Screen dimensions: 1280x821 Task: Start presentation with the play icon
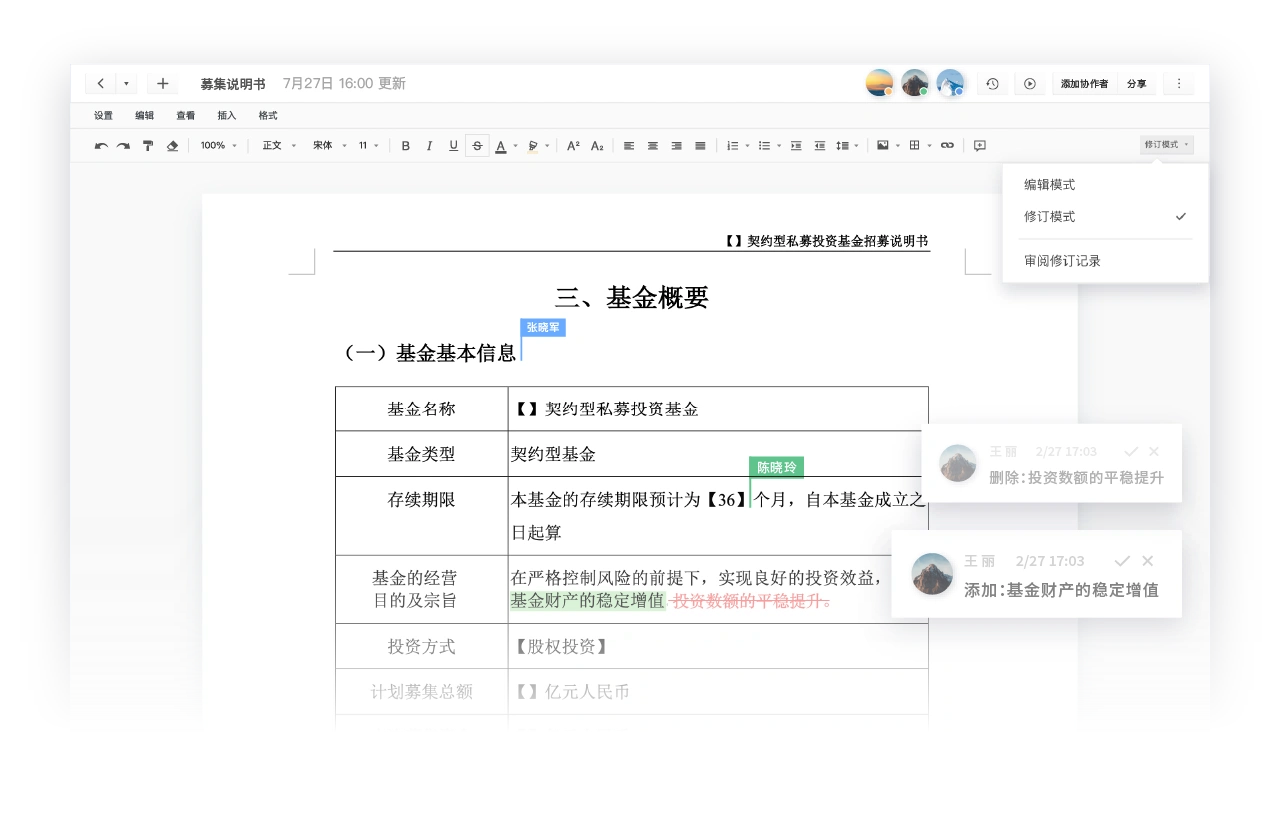tap(1030, 84)
